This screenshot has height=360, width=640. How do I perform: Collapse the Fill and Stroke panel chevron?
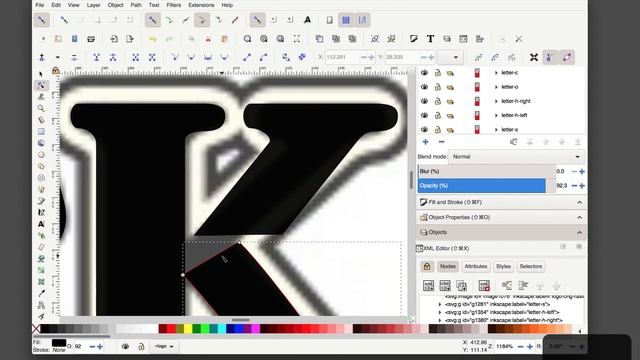[x=580, y=202]
